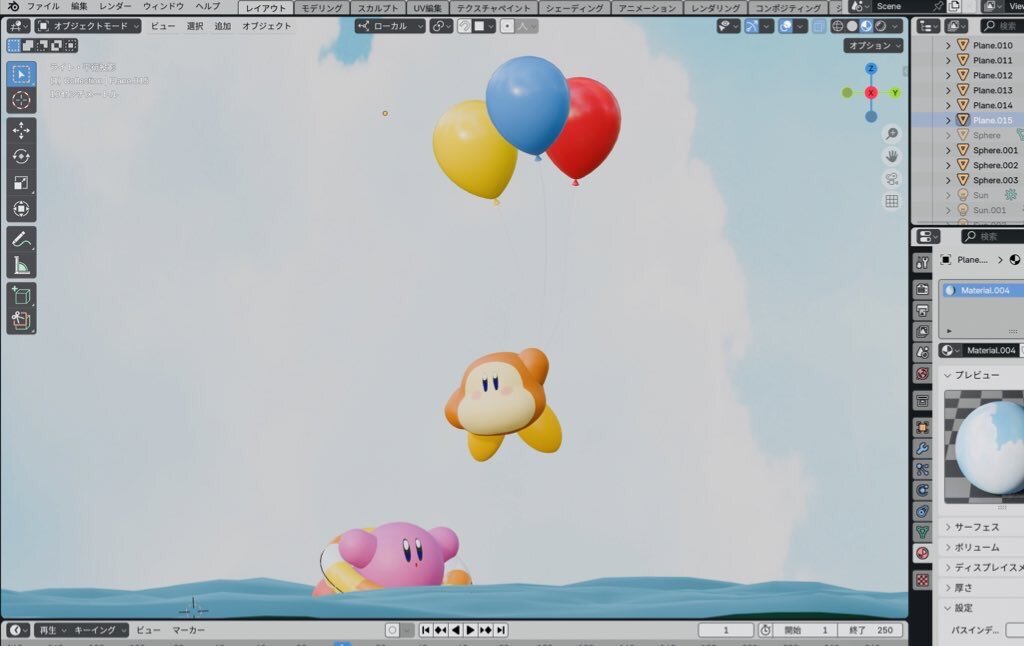Switch to solid viewport shading
Screen dimensions: 1024x646
click(852, 26)
